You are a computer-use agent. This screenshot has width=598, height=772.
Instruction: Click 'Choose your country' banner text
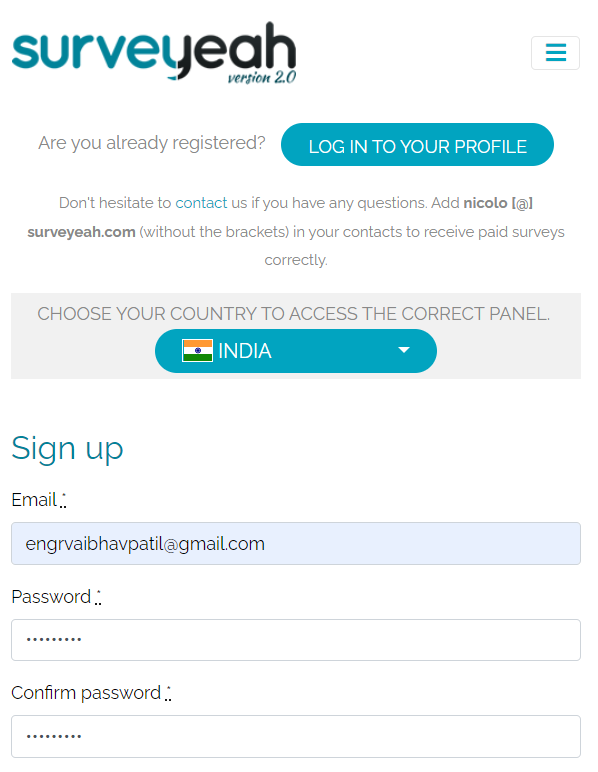(294, 314)
